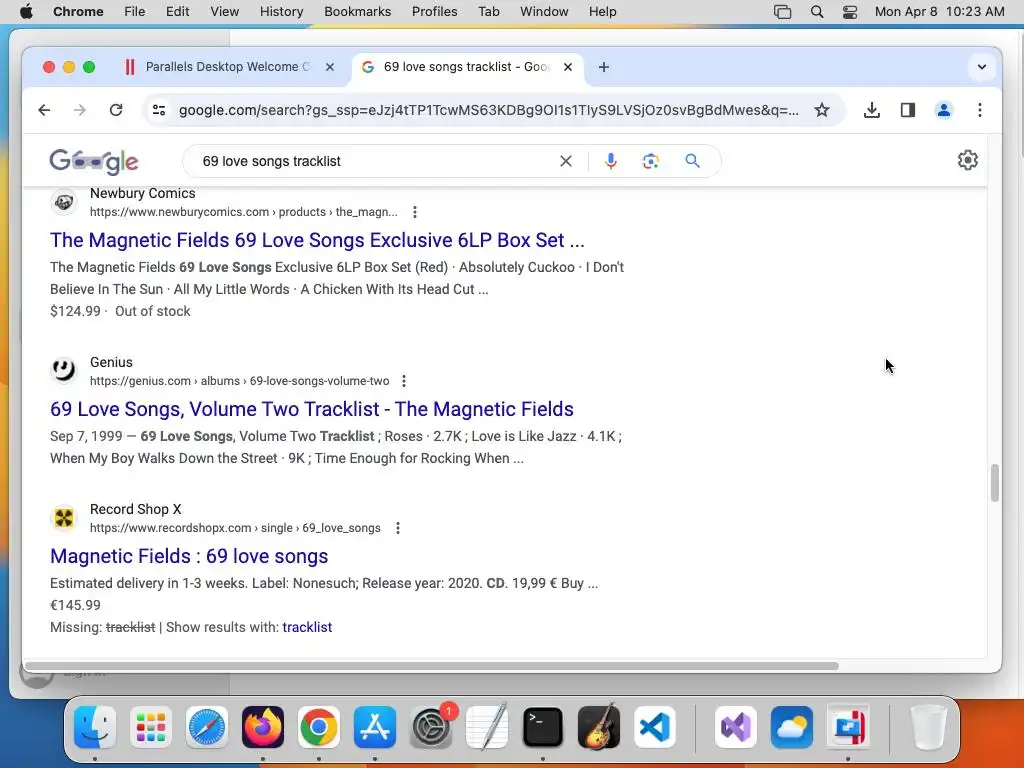Open Launchpad from the Dock
The image size is (1024, 768).
151,727
